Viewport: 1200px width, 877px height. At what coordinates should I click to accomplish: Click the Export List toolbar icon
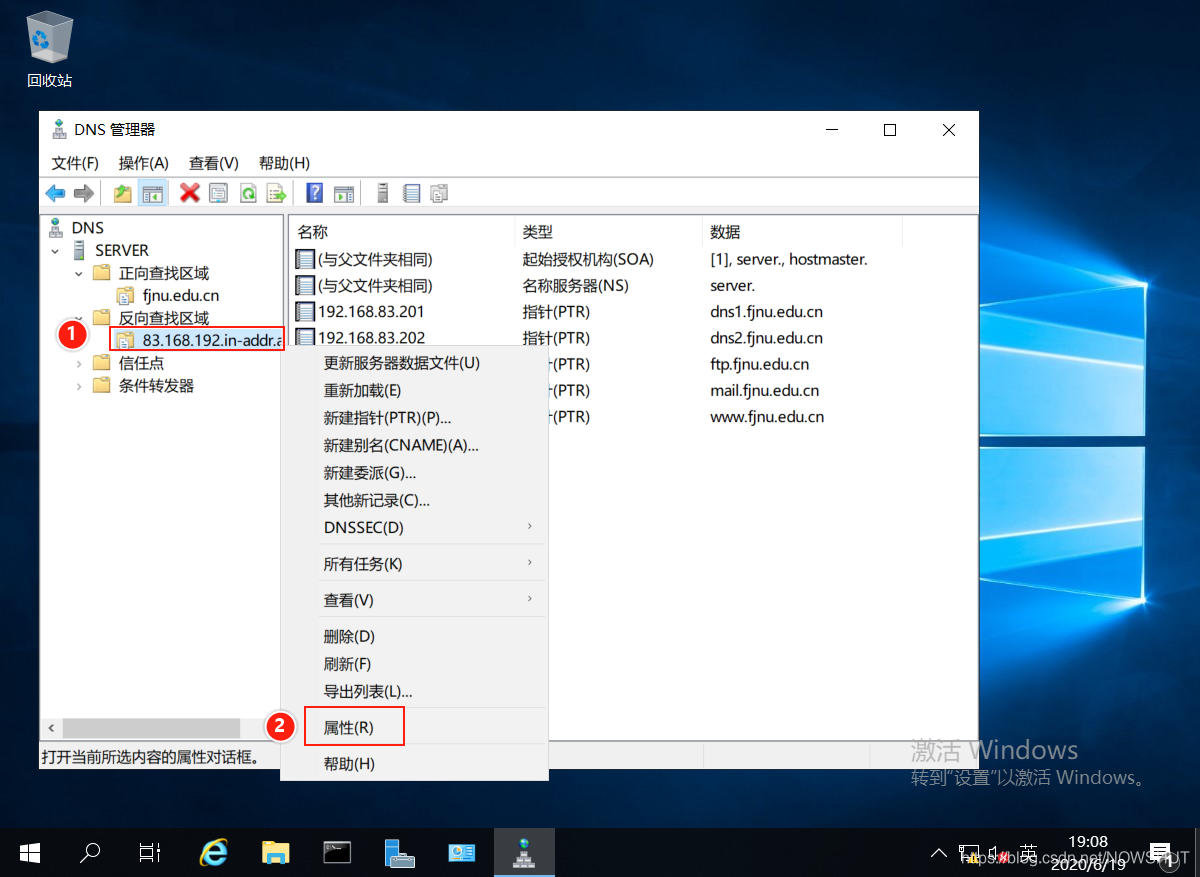(277, 193)
